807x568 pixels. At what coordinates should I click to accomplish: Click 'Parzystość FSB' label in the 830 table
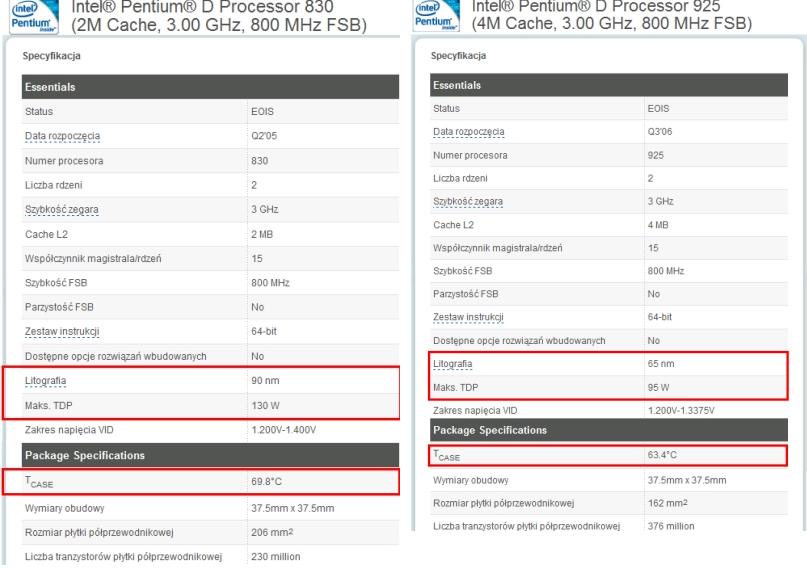pos(59,307)
